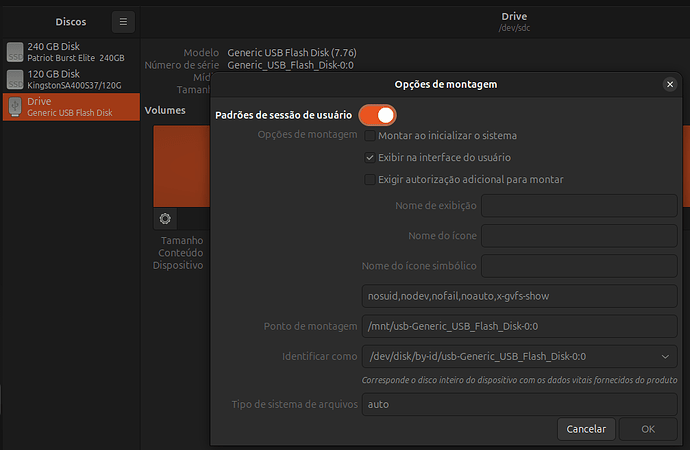
Task: Enable Montar ao inicializar o sistema
Action: pyautogui.click(x=370, y=135)
